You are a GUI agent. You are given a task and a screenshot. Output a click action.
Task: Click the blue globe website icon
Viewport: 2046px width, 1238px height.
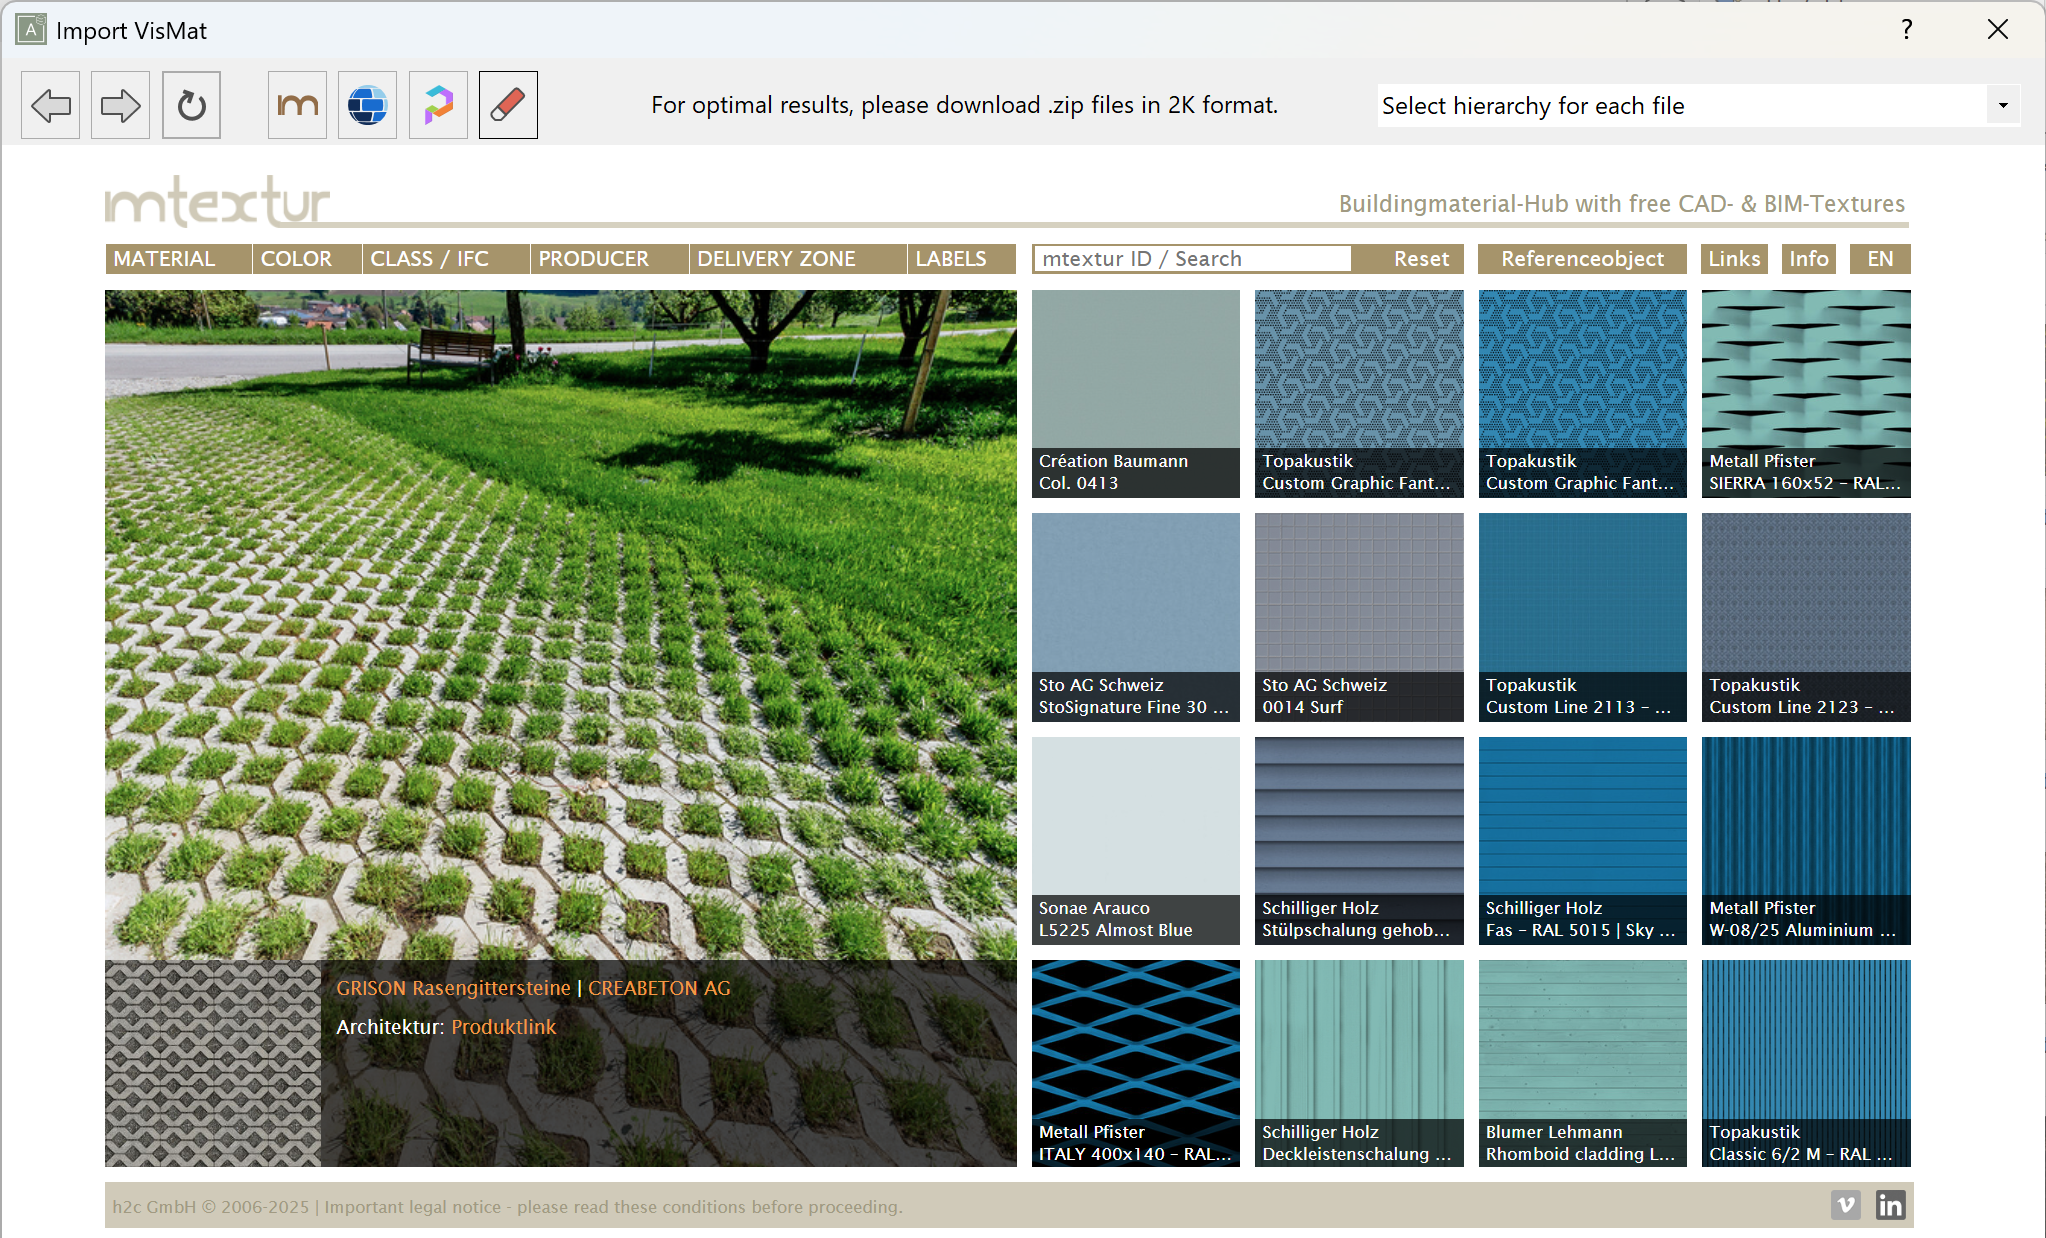coord(367,105)
